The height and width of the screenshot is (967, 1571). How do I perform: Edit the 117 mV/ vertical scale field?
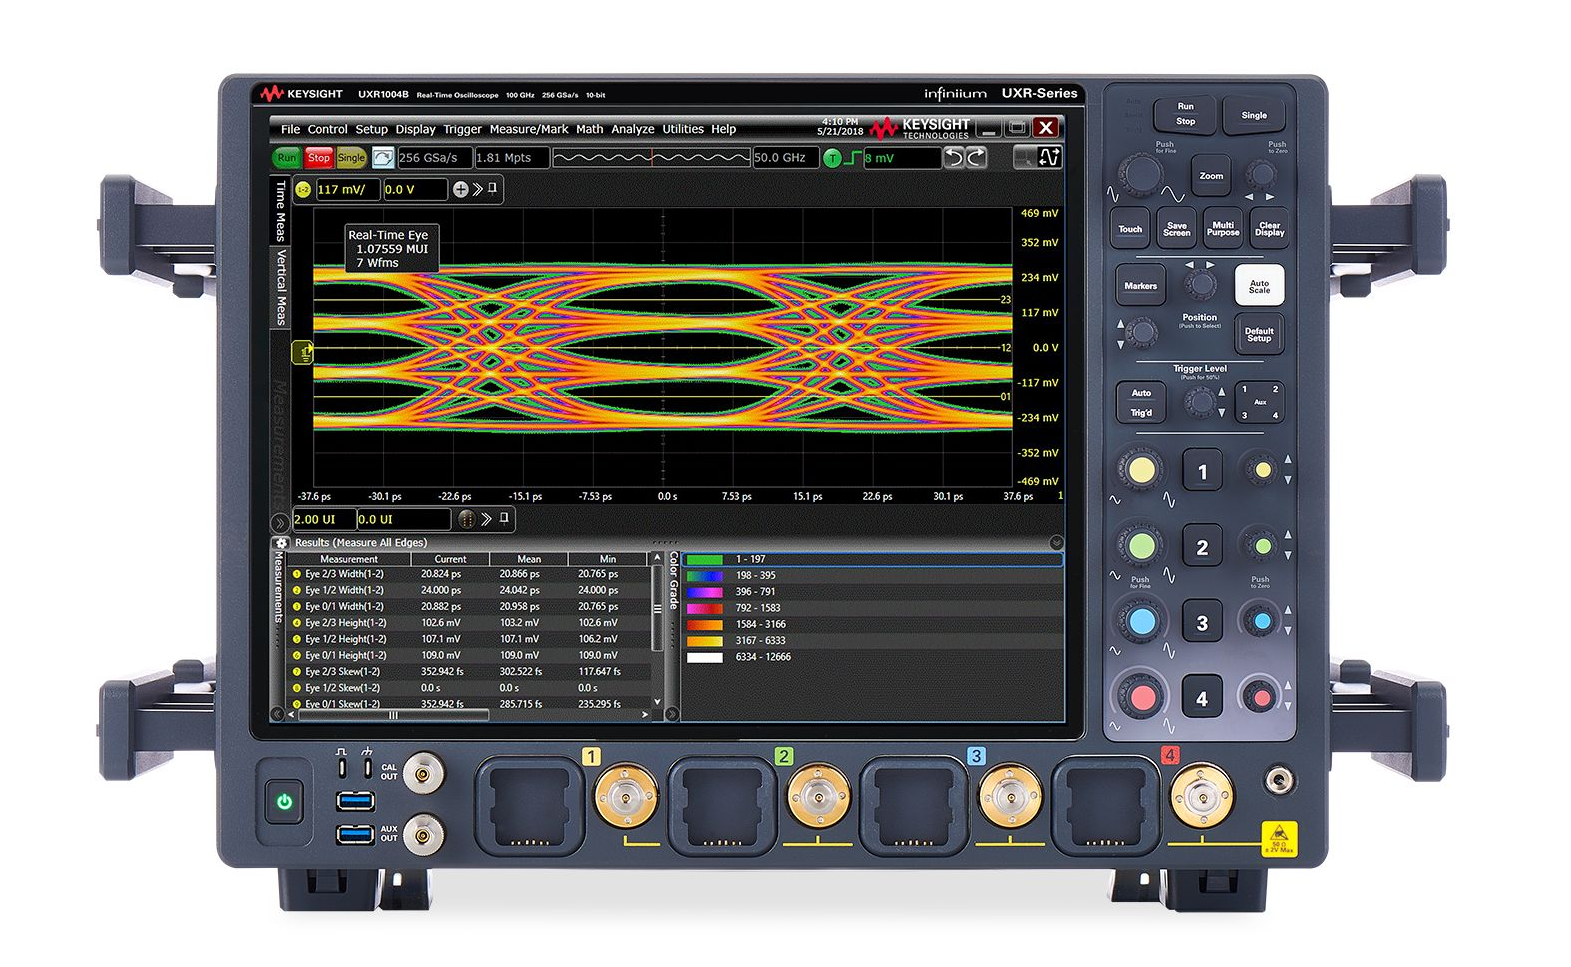(x=347, y=189)
